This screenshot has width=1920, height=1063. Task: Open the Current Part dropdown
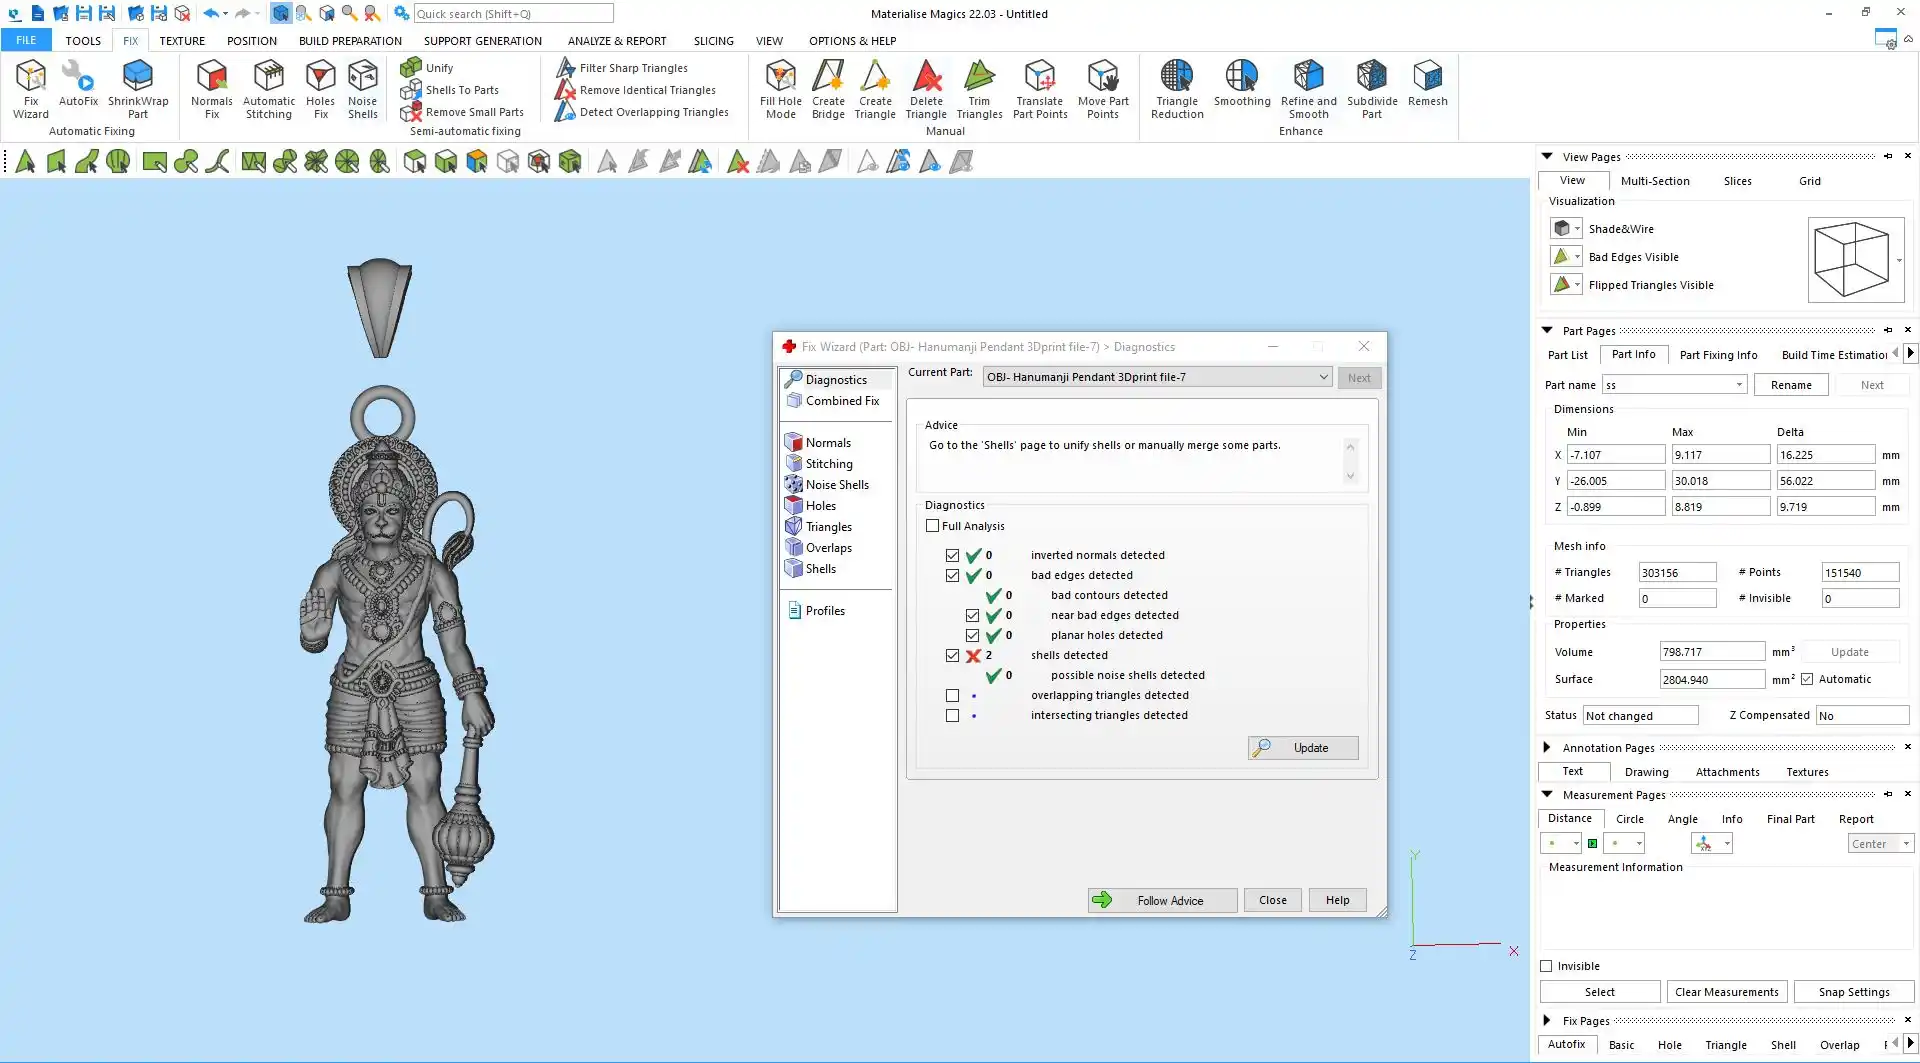point(1322,377)
